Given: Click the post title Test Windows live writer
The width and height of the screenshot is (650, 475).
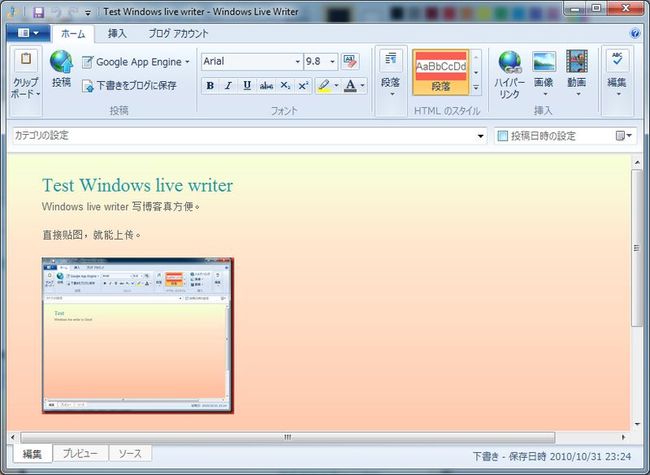Looking at the screenshot, I should (x=137, y=185).
